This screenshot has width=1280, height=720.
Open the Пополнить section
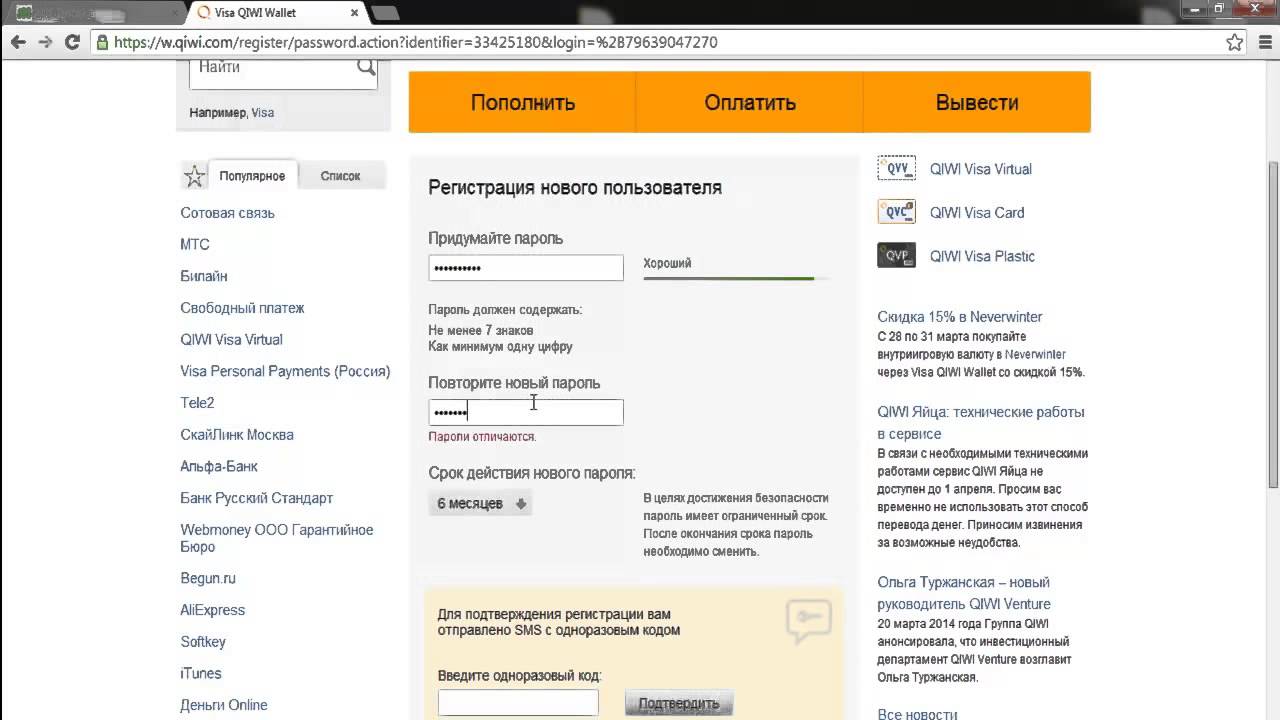pos(522,102)
